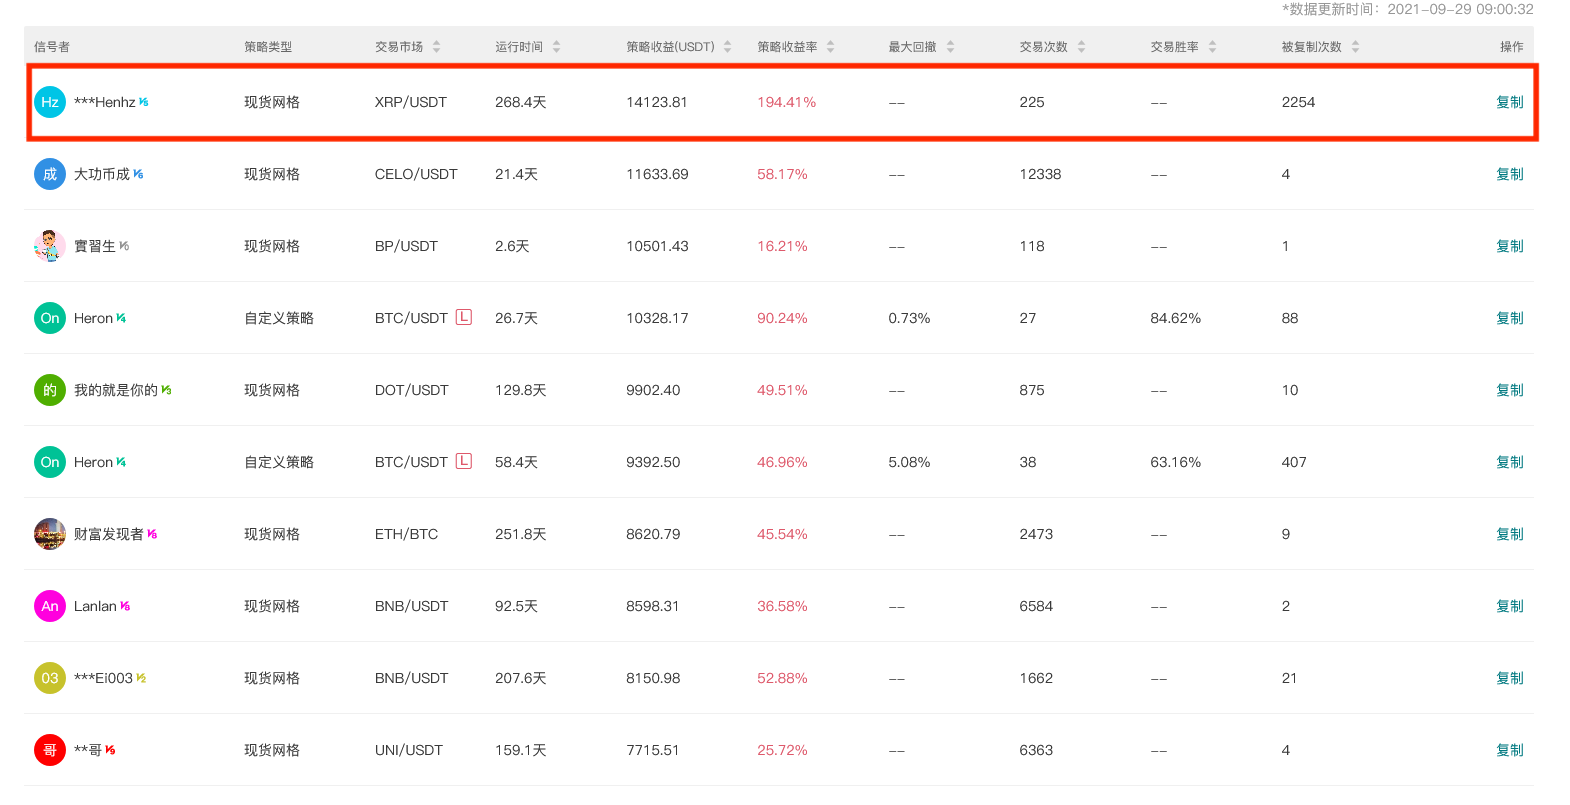Image resolution: width=1570 pixels, height=805 pixels.
Task: Copy the Heron strategy with 10328.17 profit
Action: (x=1510, y=318)
